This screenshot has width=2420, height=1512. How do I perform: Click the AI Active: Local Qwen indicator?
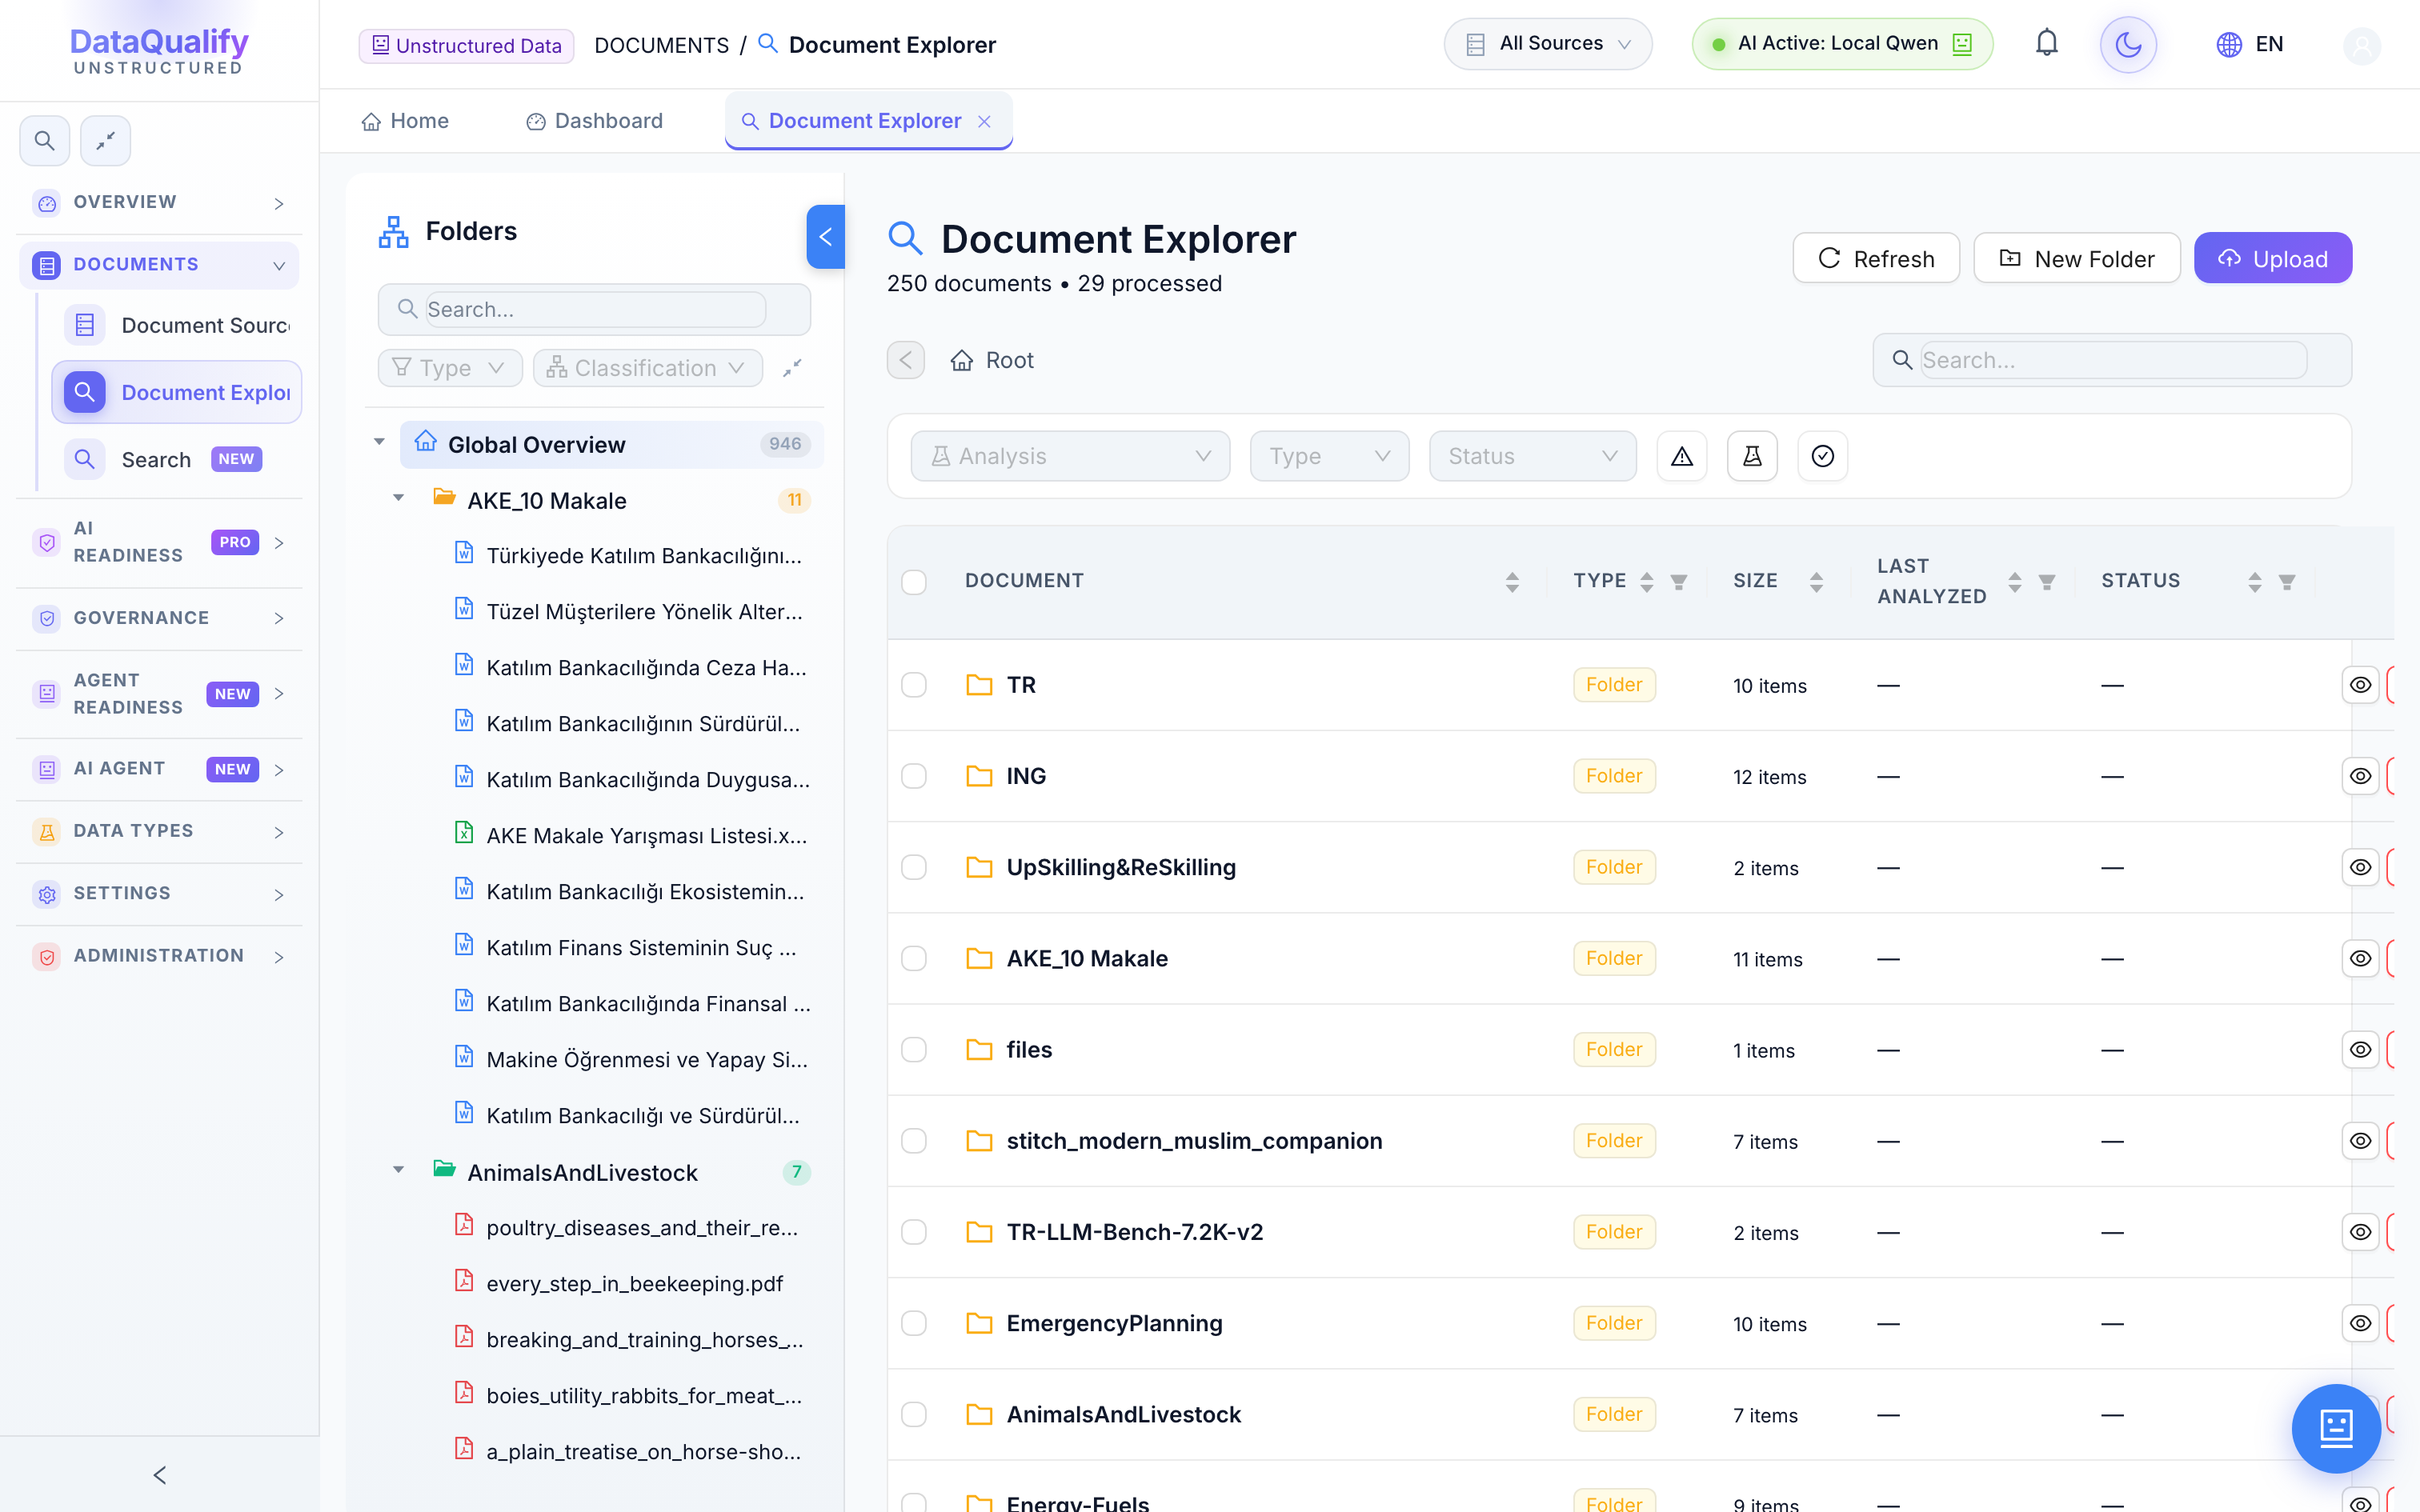click(x=1842, y=44)
